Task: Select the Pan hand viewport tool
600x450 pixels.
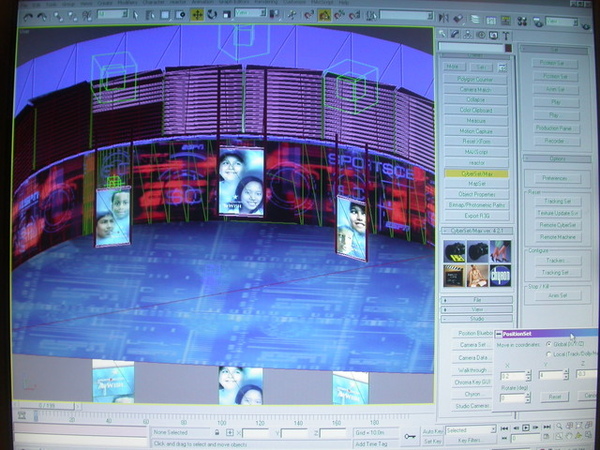Action: [569, 436]
